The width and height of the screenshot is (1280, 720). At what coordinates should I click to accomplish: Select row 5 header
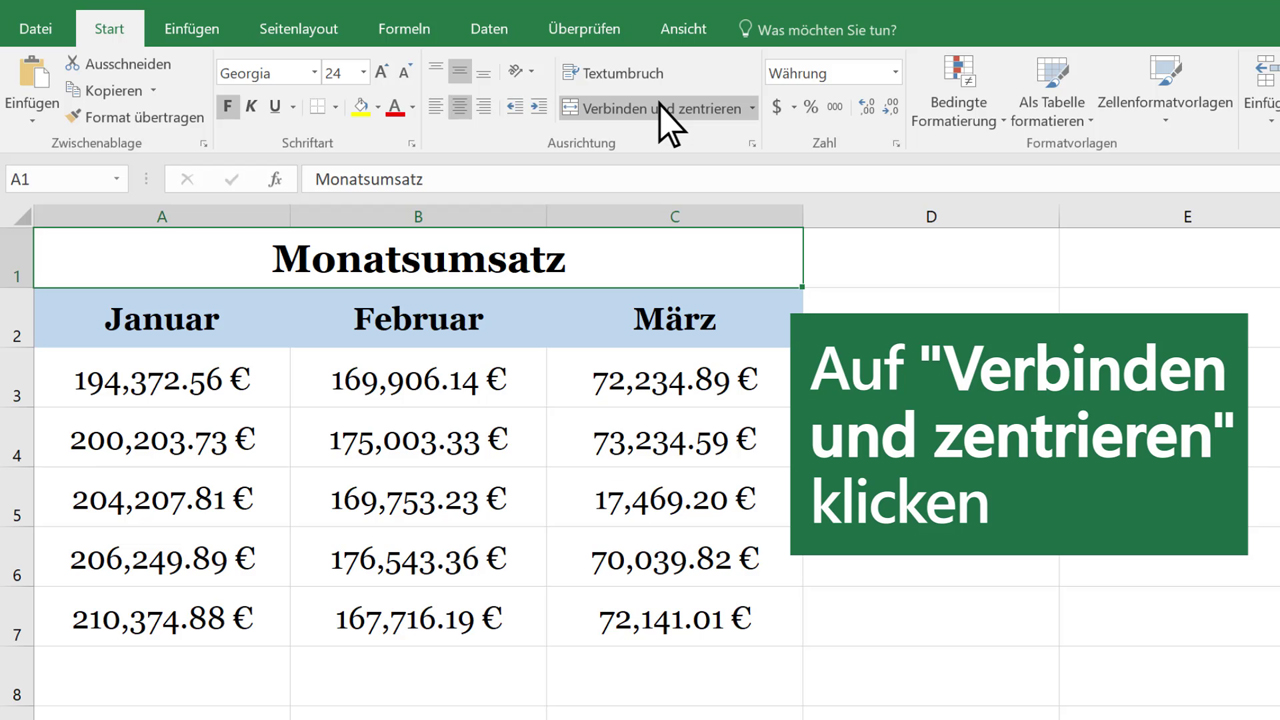(x=16, y=498)
